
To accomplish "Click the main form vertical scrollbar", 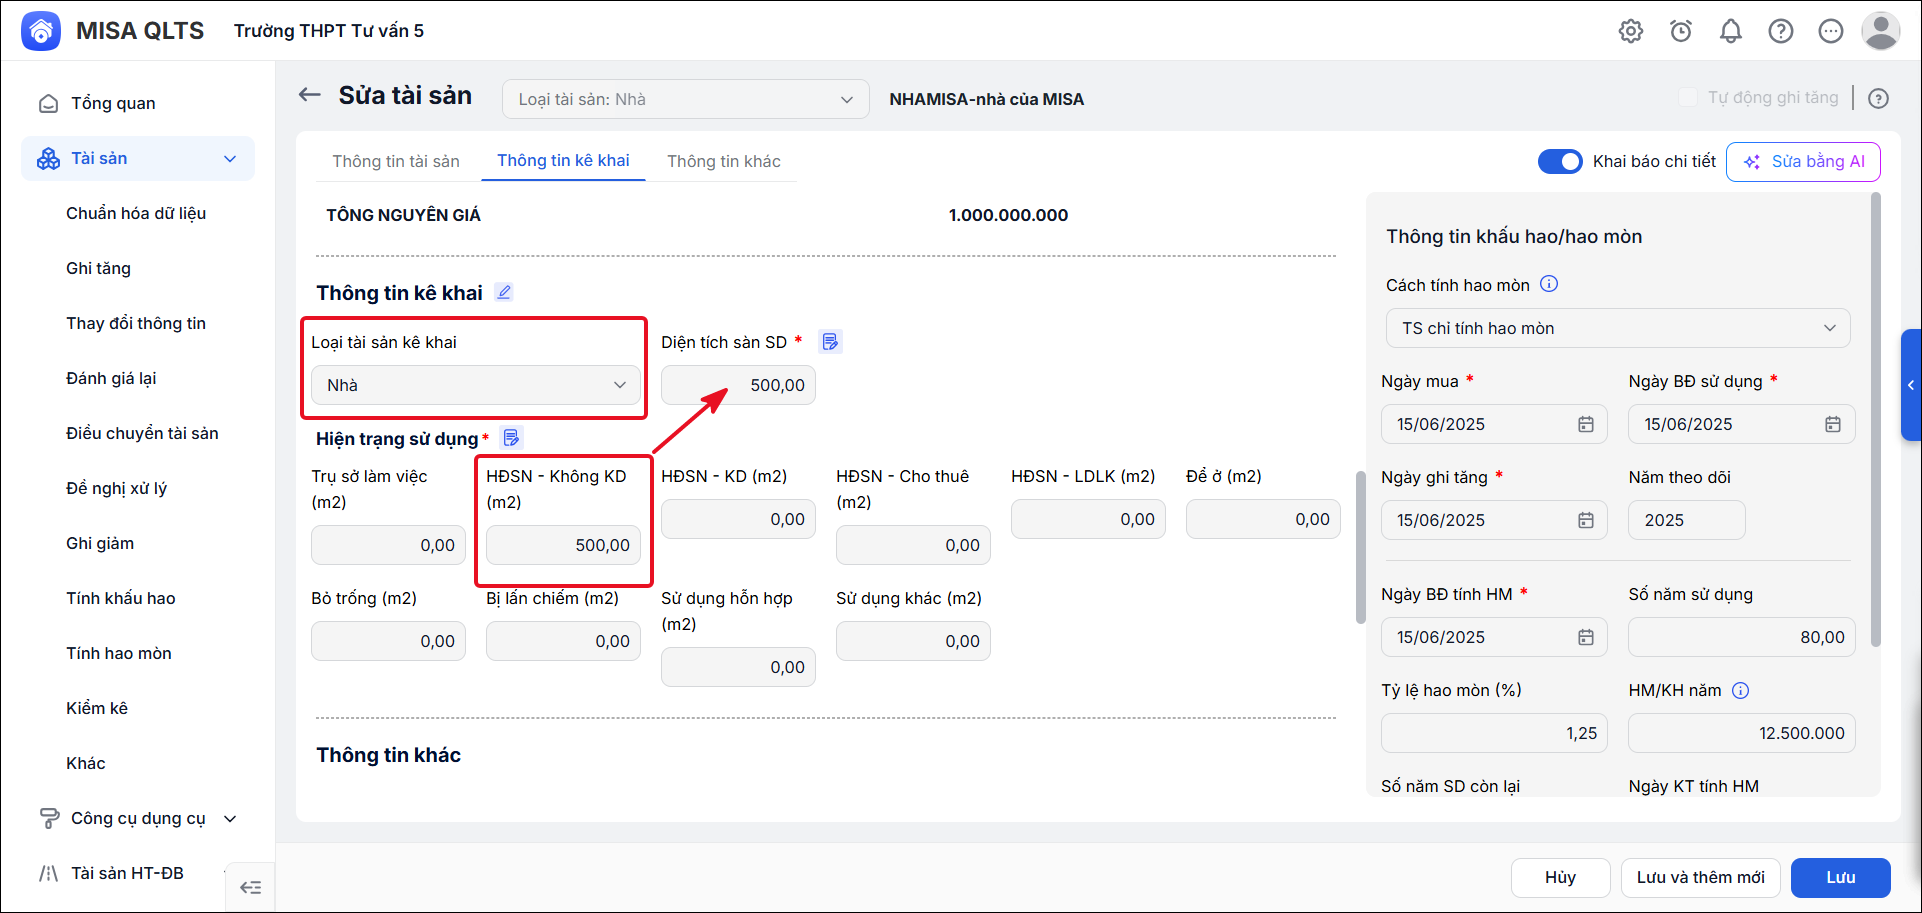I will click(1360, 547).
